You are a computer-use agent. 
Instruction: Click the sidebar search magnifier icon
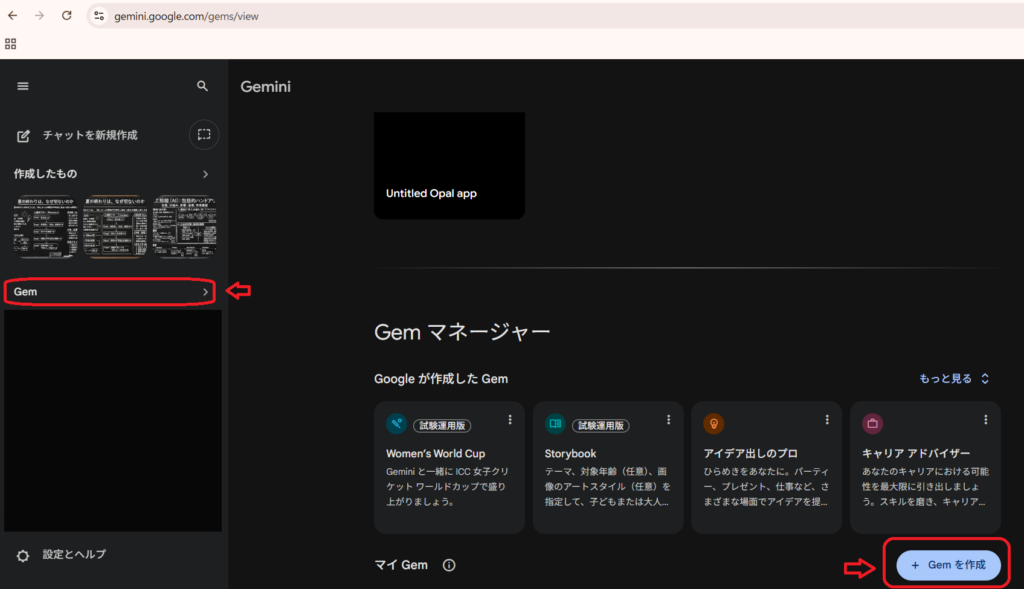pos(202,86)
